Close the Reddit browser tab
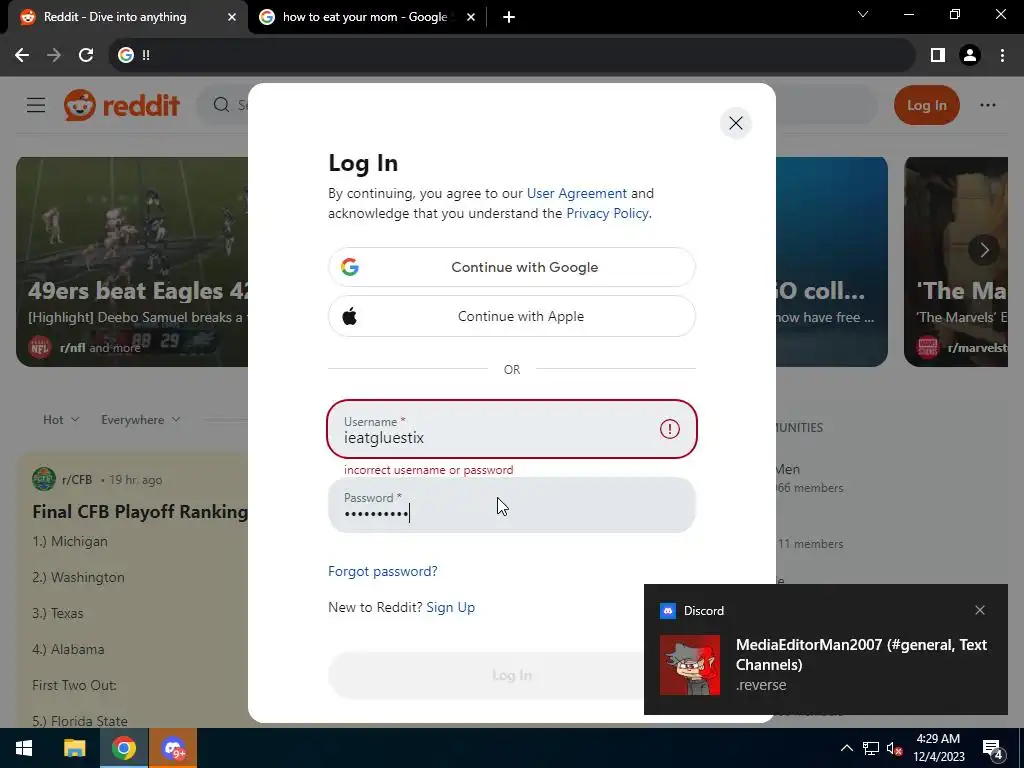The width and height of the screenshot is (1024, 768). click(232, 17)
